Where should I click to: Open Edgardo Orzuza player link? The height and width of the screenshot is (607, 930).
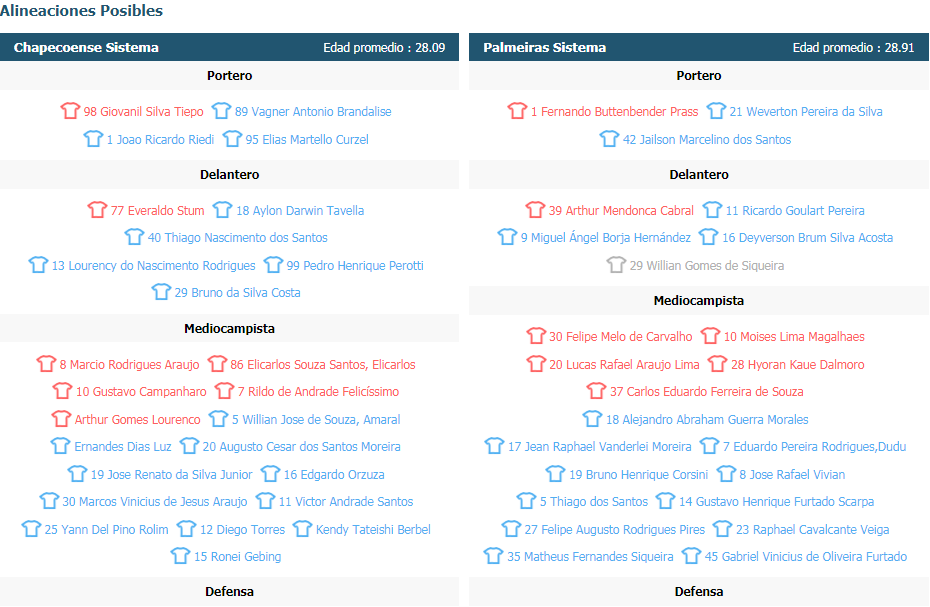pyautogui.click(x=334, y=475)
